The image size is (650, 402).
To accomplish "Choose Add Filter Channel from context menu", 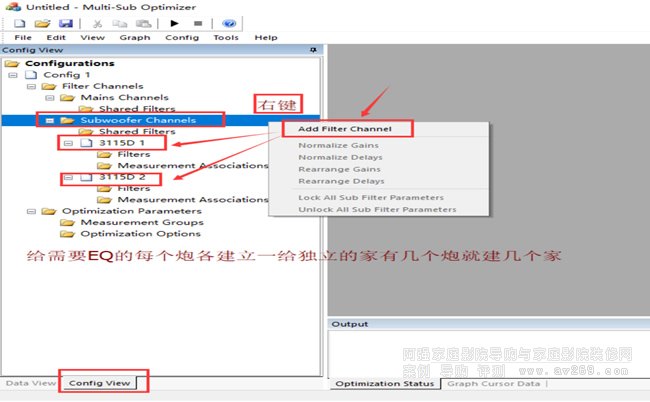I will pos(344,129).
